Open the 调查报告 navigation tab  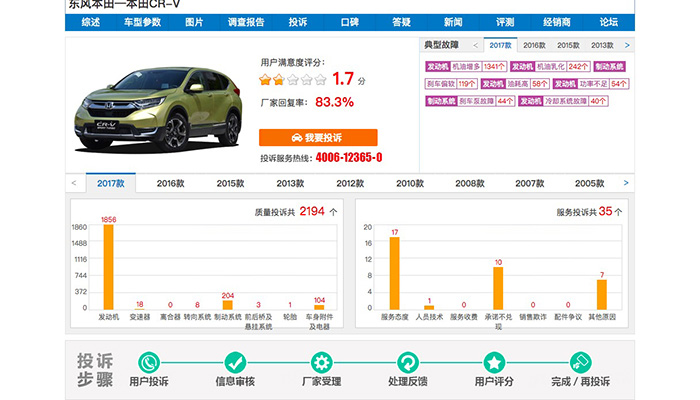(x=246, y=22)
